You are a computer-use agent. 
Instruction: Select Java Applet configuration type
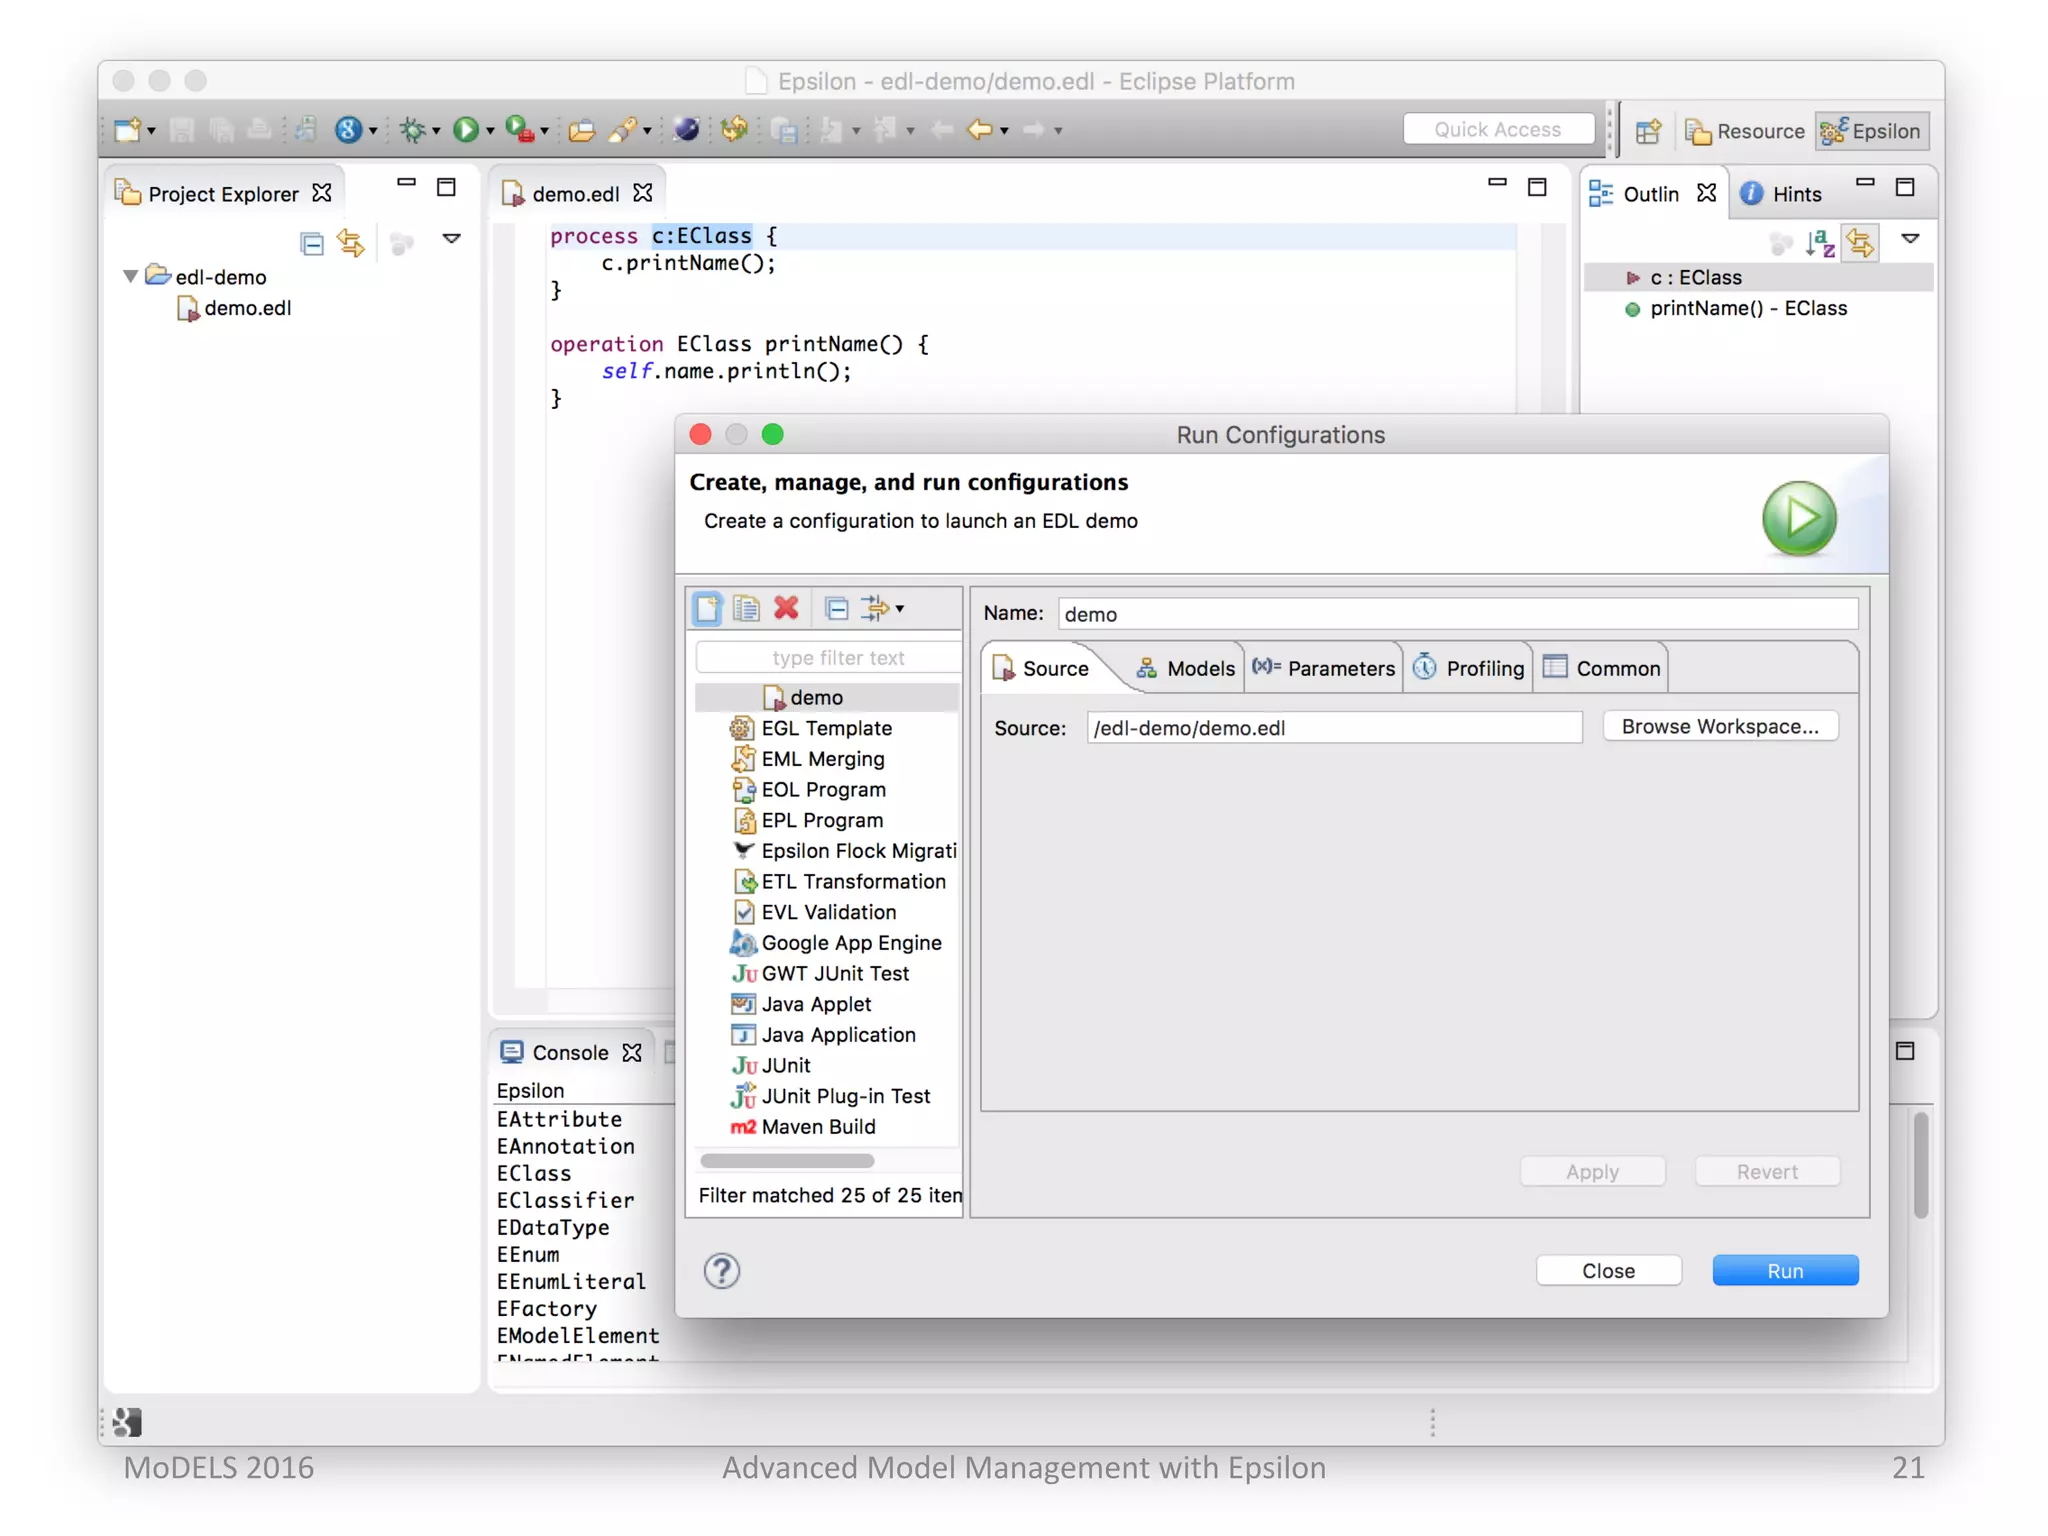801,1004
